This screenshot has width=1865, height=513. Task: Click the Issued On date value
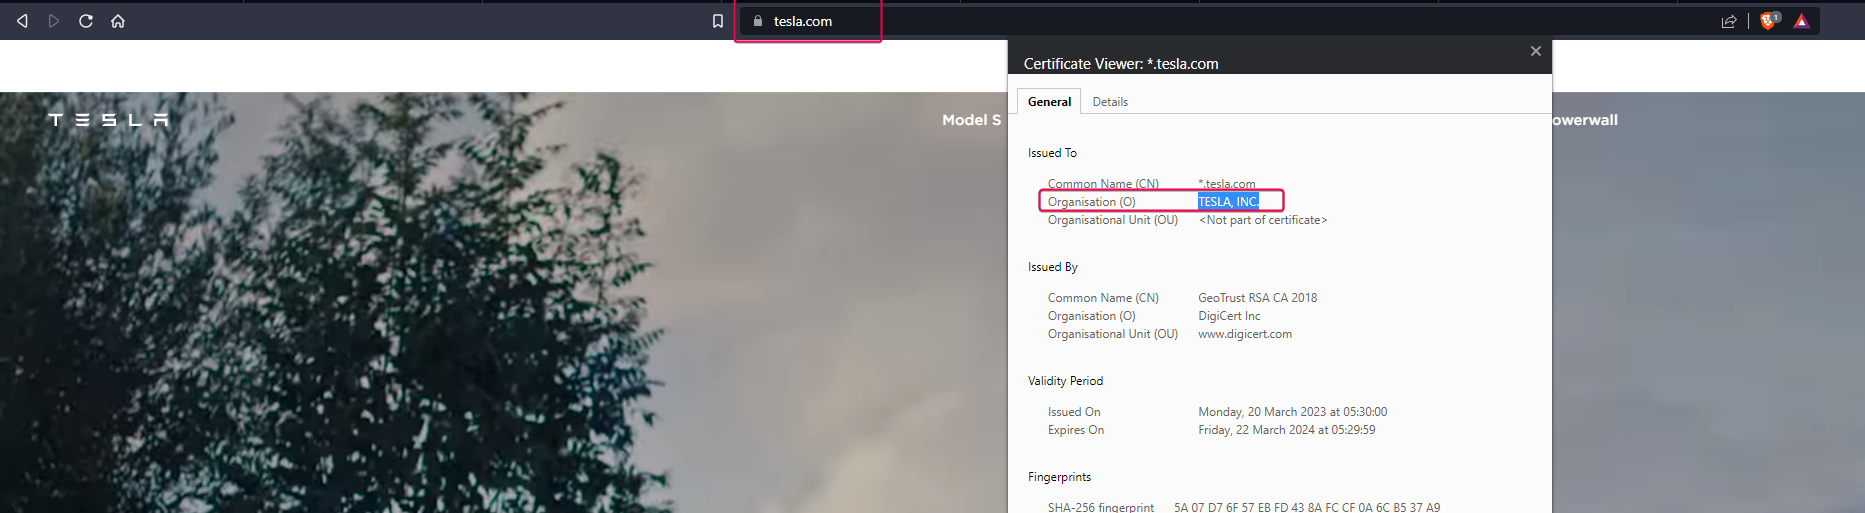tap(1293, 412)
